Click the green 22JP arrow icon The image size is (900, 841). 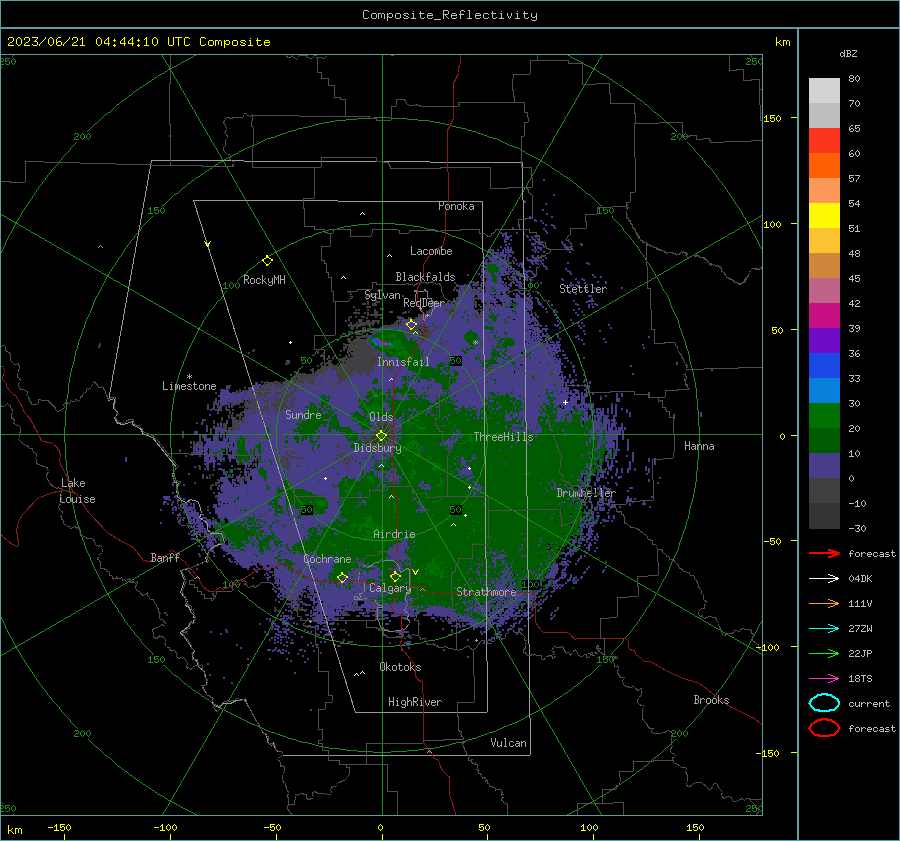coord(824,653)
